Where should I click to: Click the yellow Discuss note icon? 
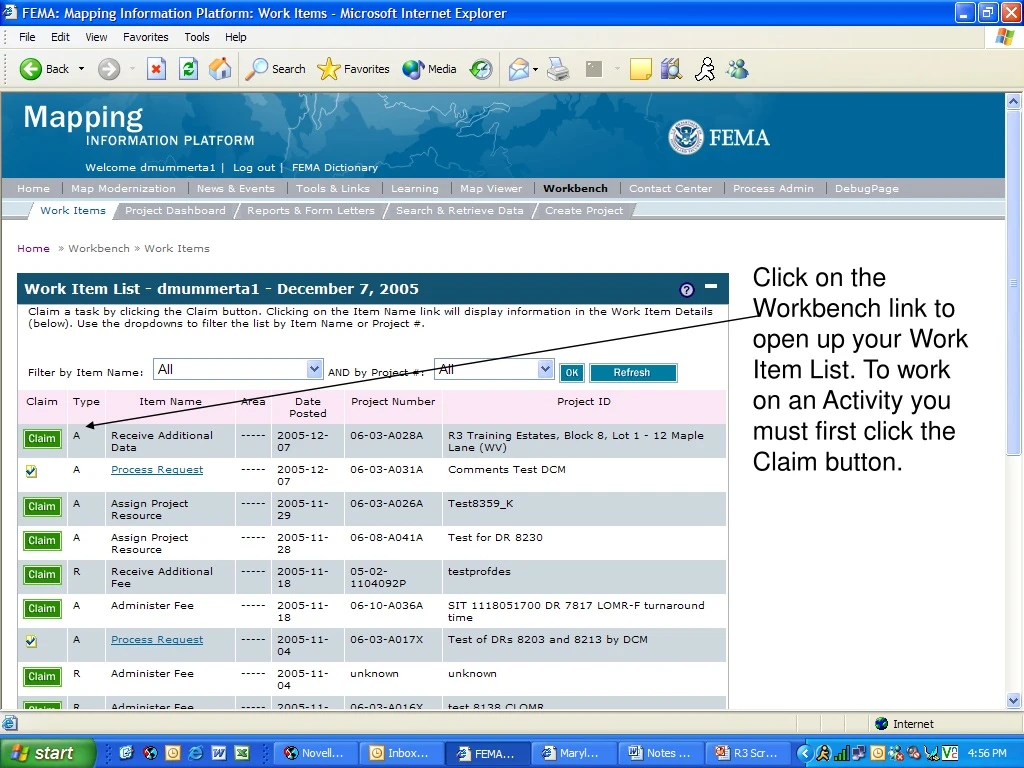point(640,69)
